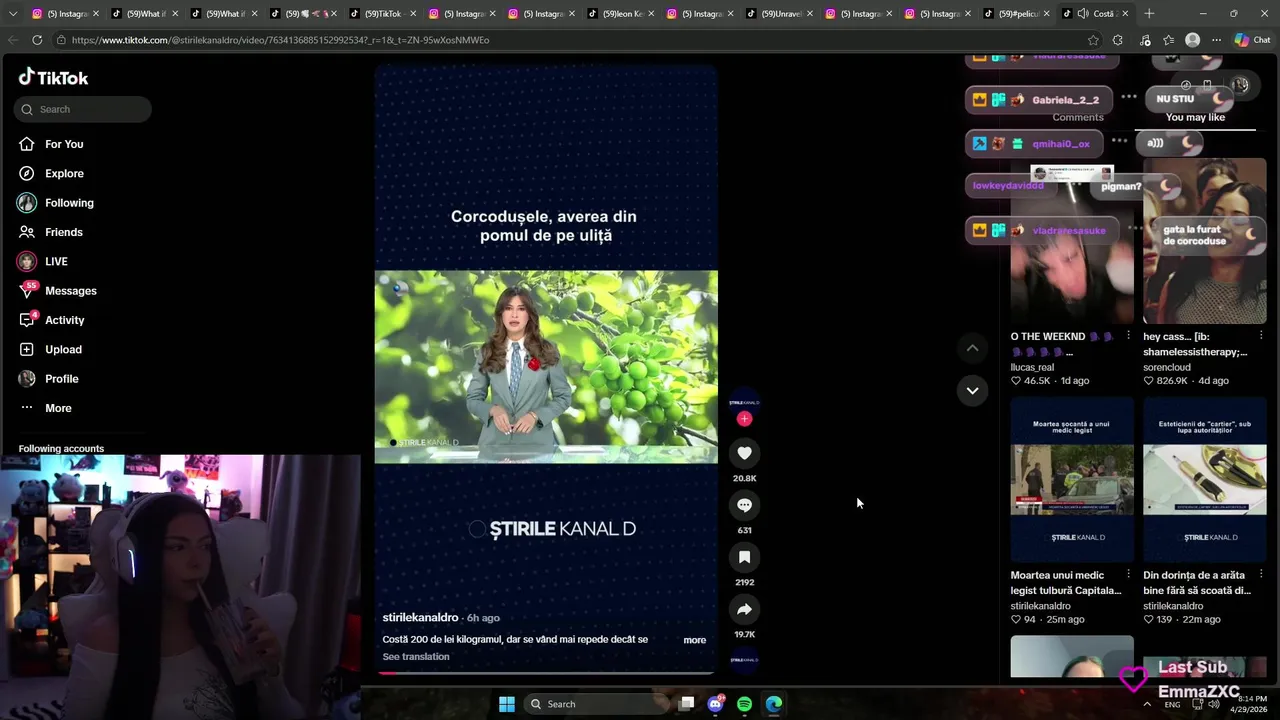The width and height of the screenshot is (1280, 720).
Task: Visit the llucas_real profile
Action: pos(1032,367)
